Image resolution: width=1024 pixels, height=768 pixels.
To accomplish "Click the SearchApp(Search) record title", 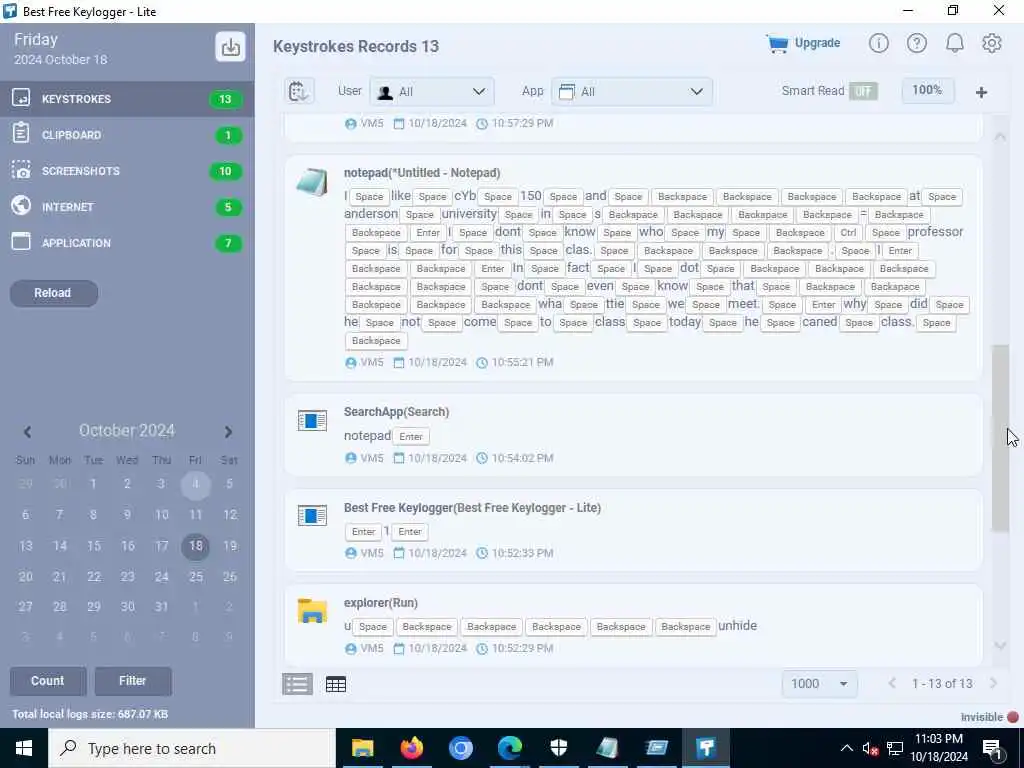I will (x=396, y=412).
